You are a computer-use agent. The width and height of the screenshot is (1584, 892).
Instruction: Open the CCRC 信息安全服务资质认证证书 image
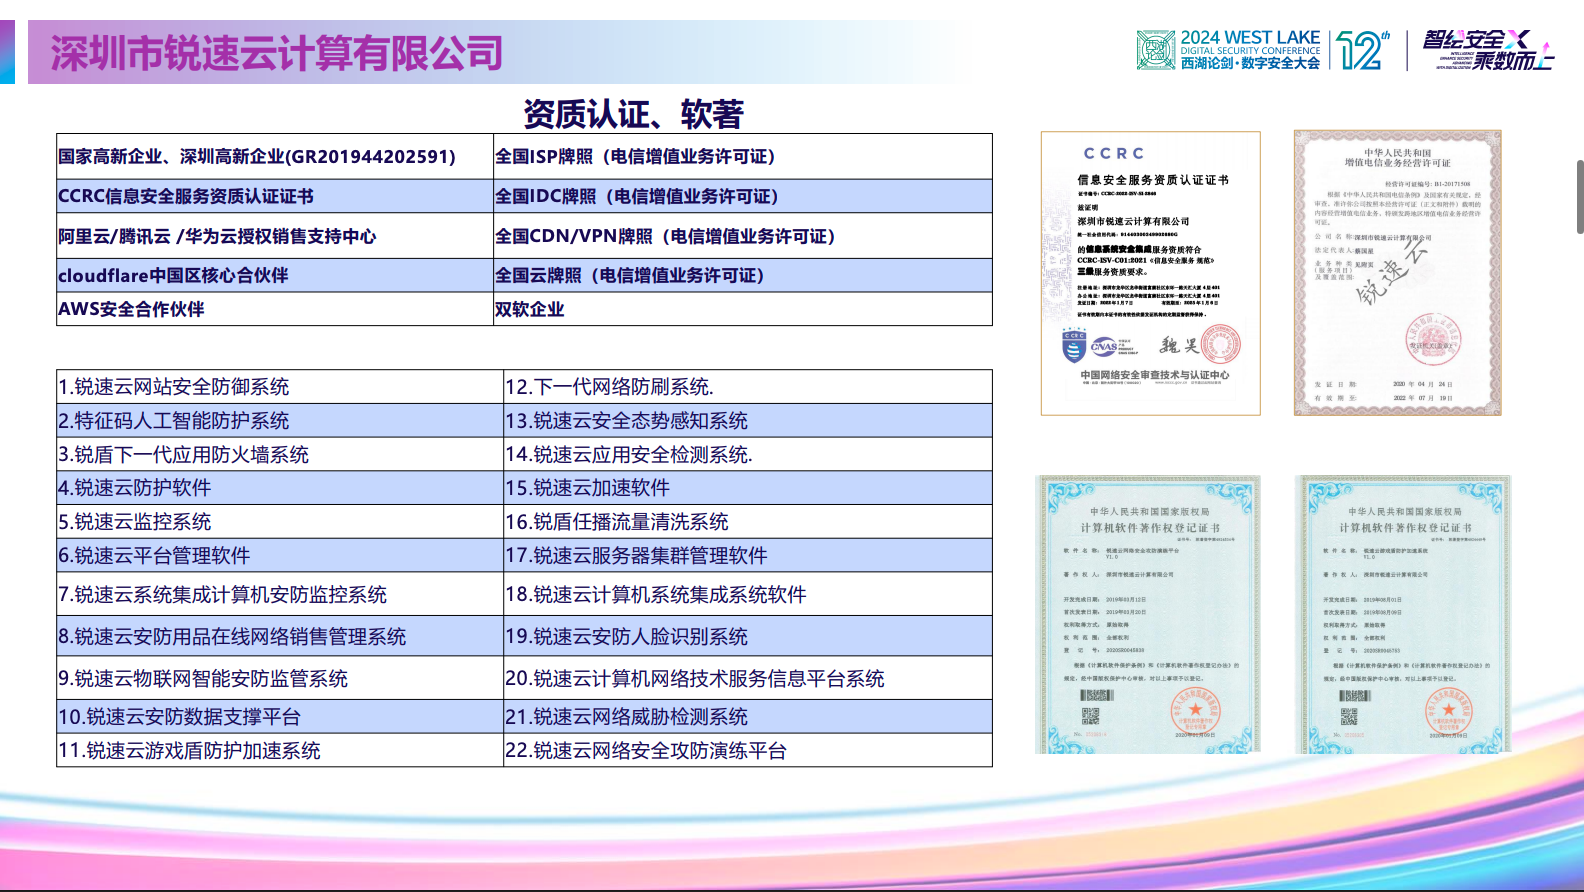tap(1150, 273)
